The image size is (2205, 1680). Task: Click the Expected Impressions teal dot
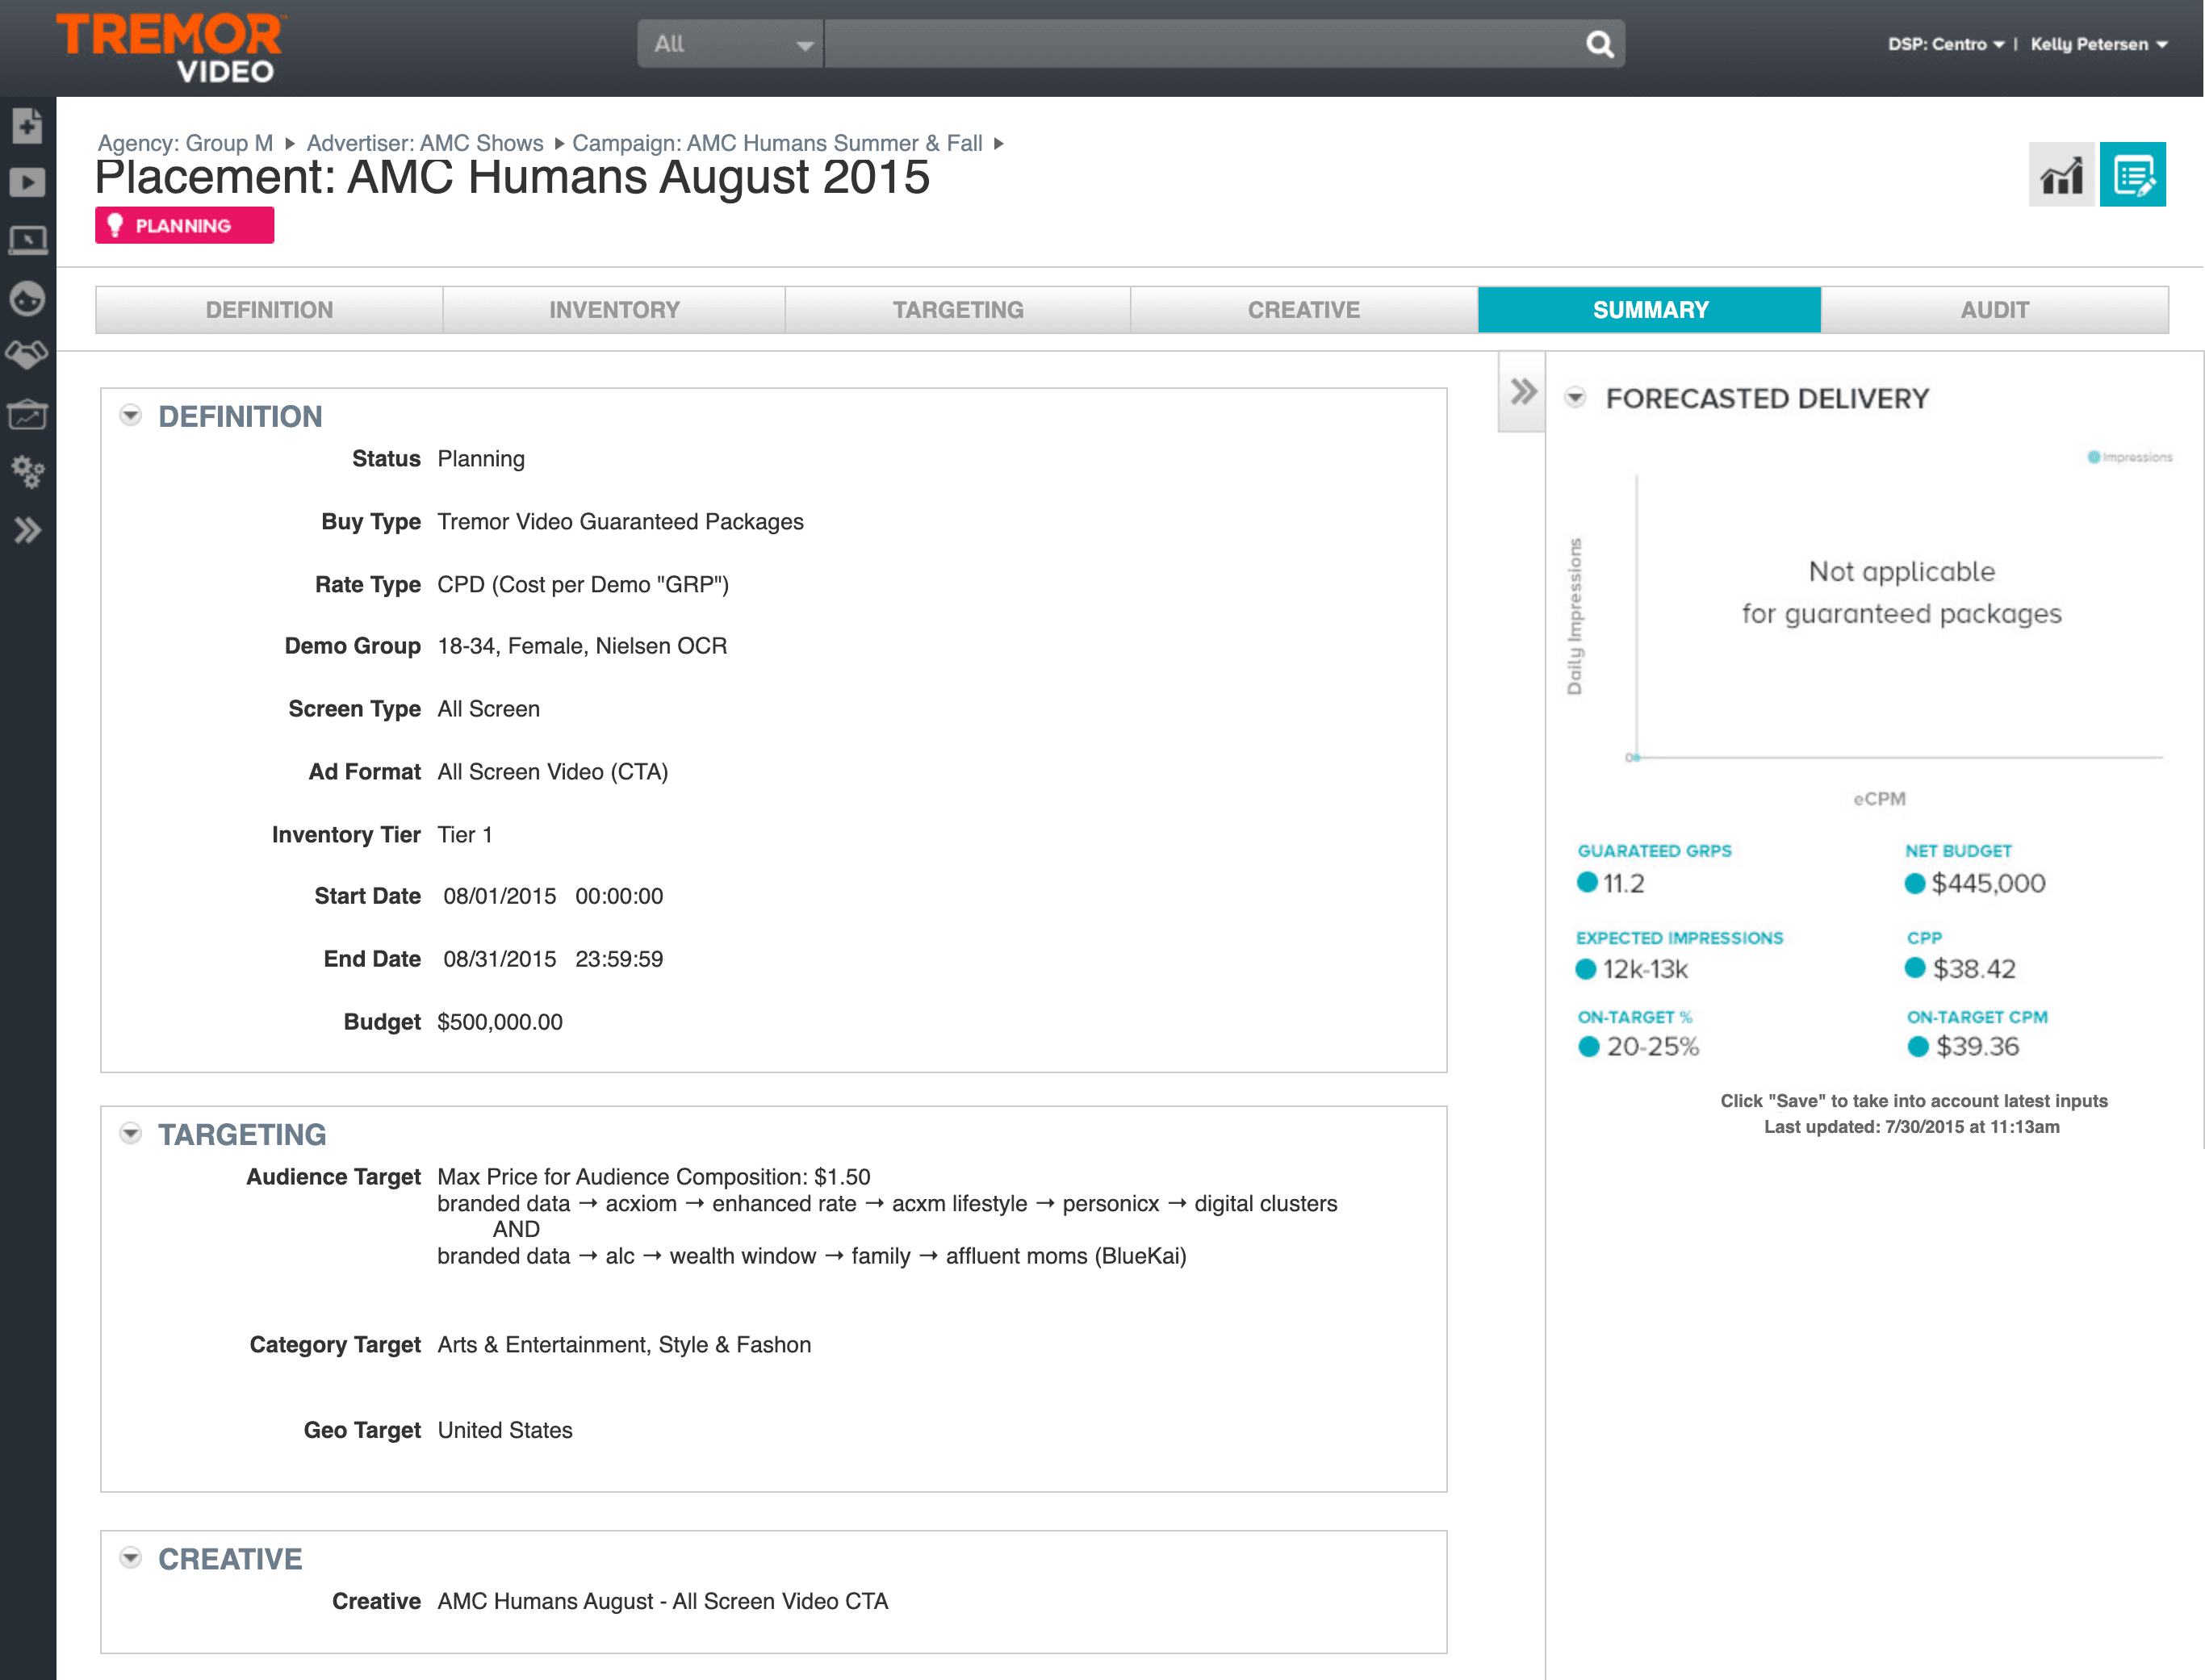point(1586,969)
